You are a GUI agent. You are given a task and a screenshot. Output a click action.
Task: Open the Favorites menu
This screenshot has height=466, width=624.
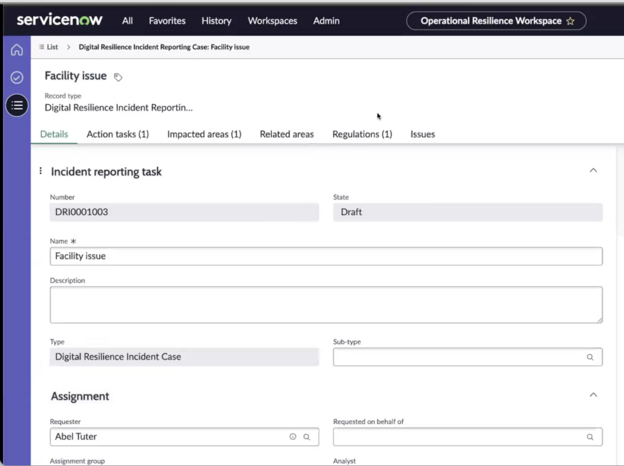[167, 21]
